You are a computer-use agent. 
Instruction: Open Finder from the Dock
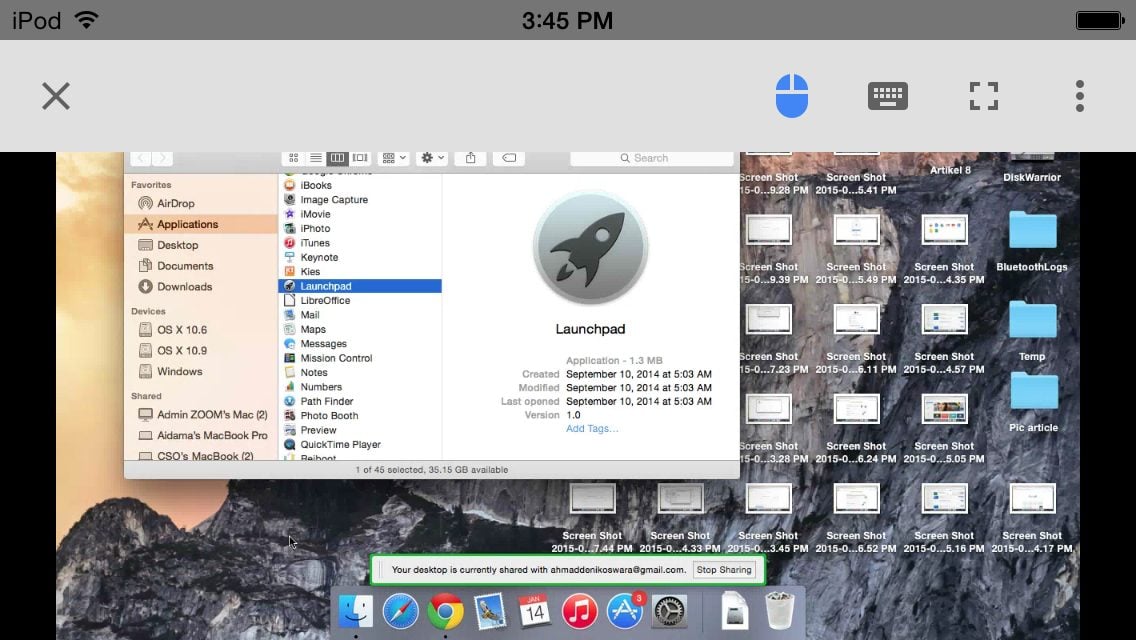coord(356,612)
